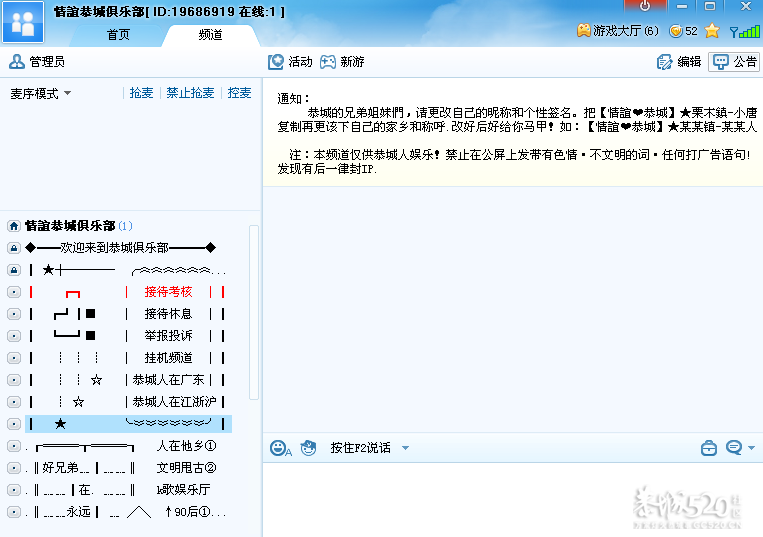
Task: Click the channel profile avatar thumbnail
Action: coord(22,22)
